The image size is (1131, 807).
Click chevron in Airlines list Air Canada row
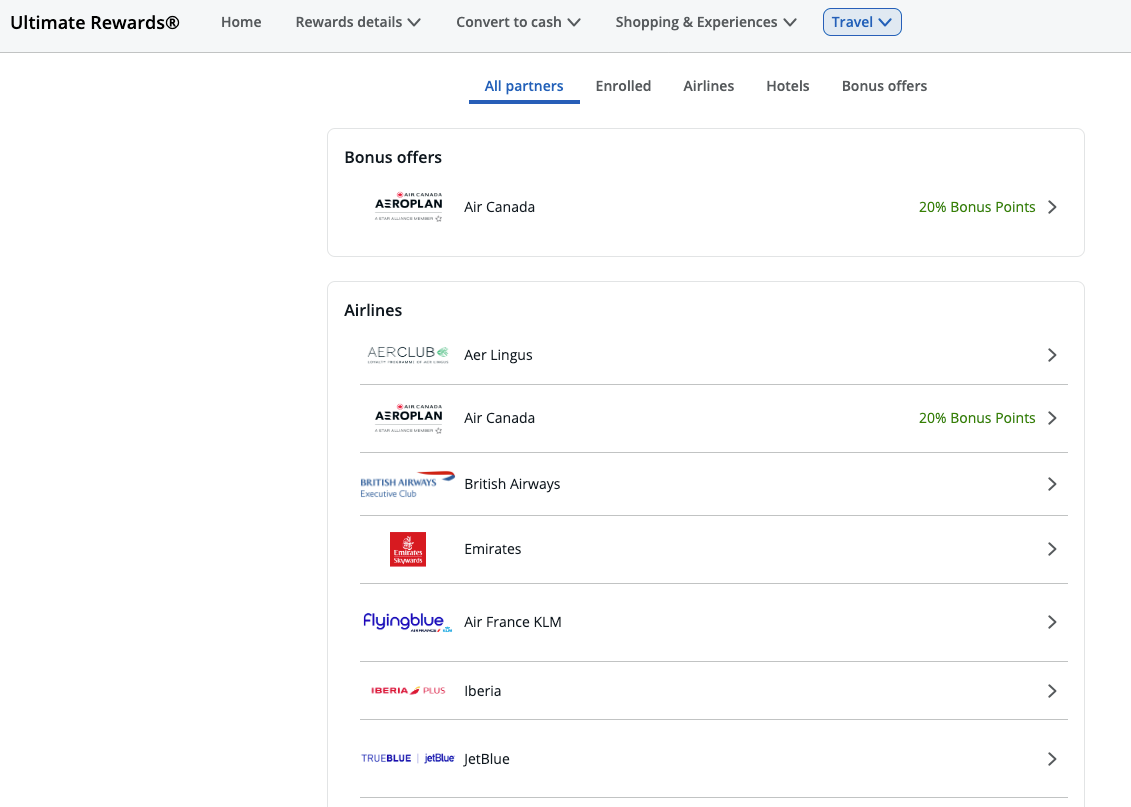[x=1052, y=418]
